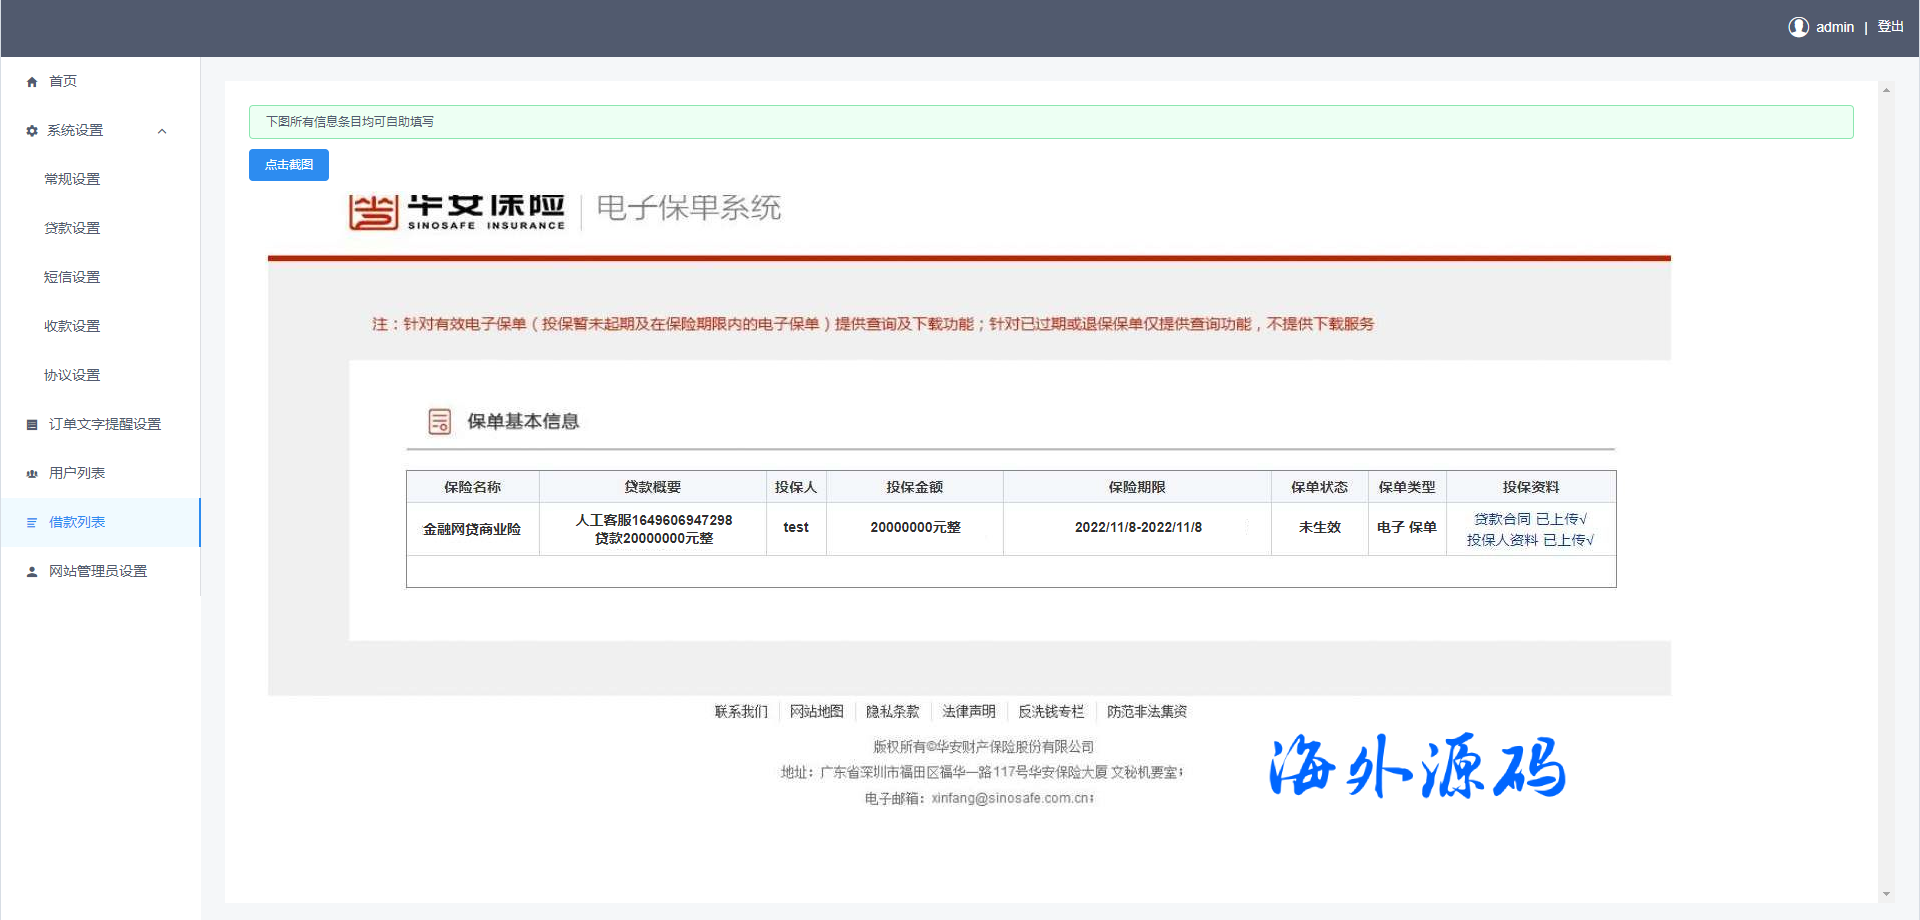The image size is (1920, 920).
Task: Select 短信设置 in the sidebar
Action: [x=72, y=277]
